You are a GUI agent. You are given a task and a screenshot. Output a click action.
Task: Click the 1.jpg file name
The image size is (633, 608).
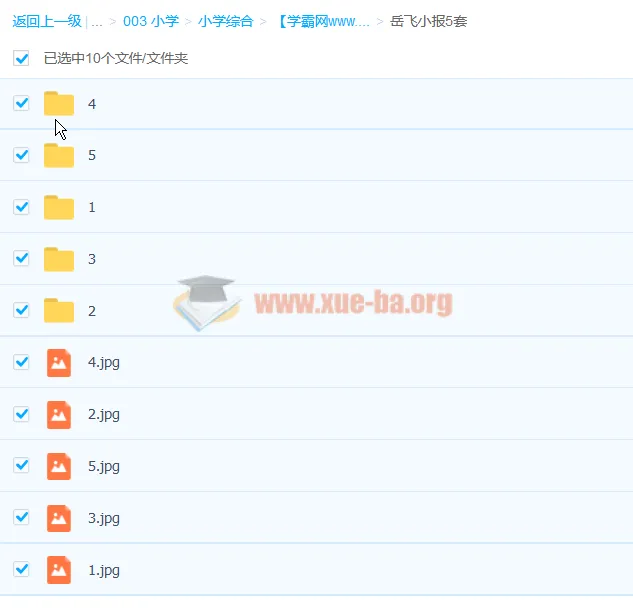click(104, 570)
